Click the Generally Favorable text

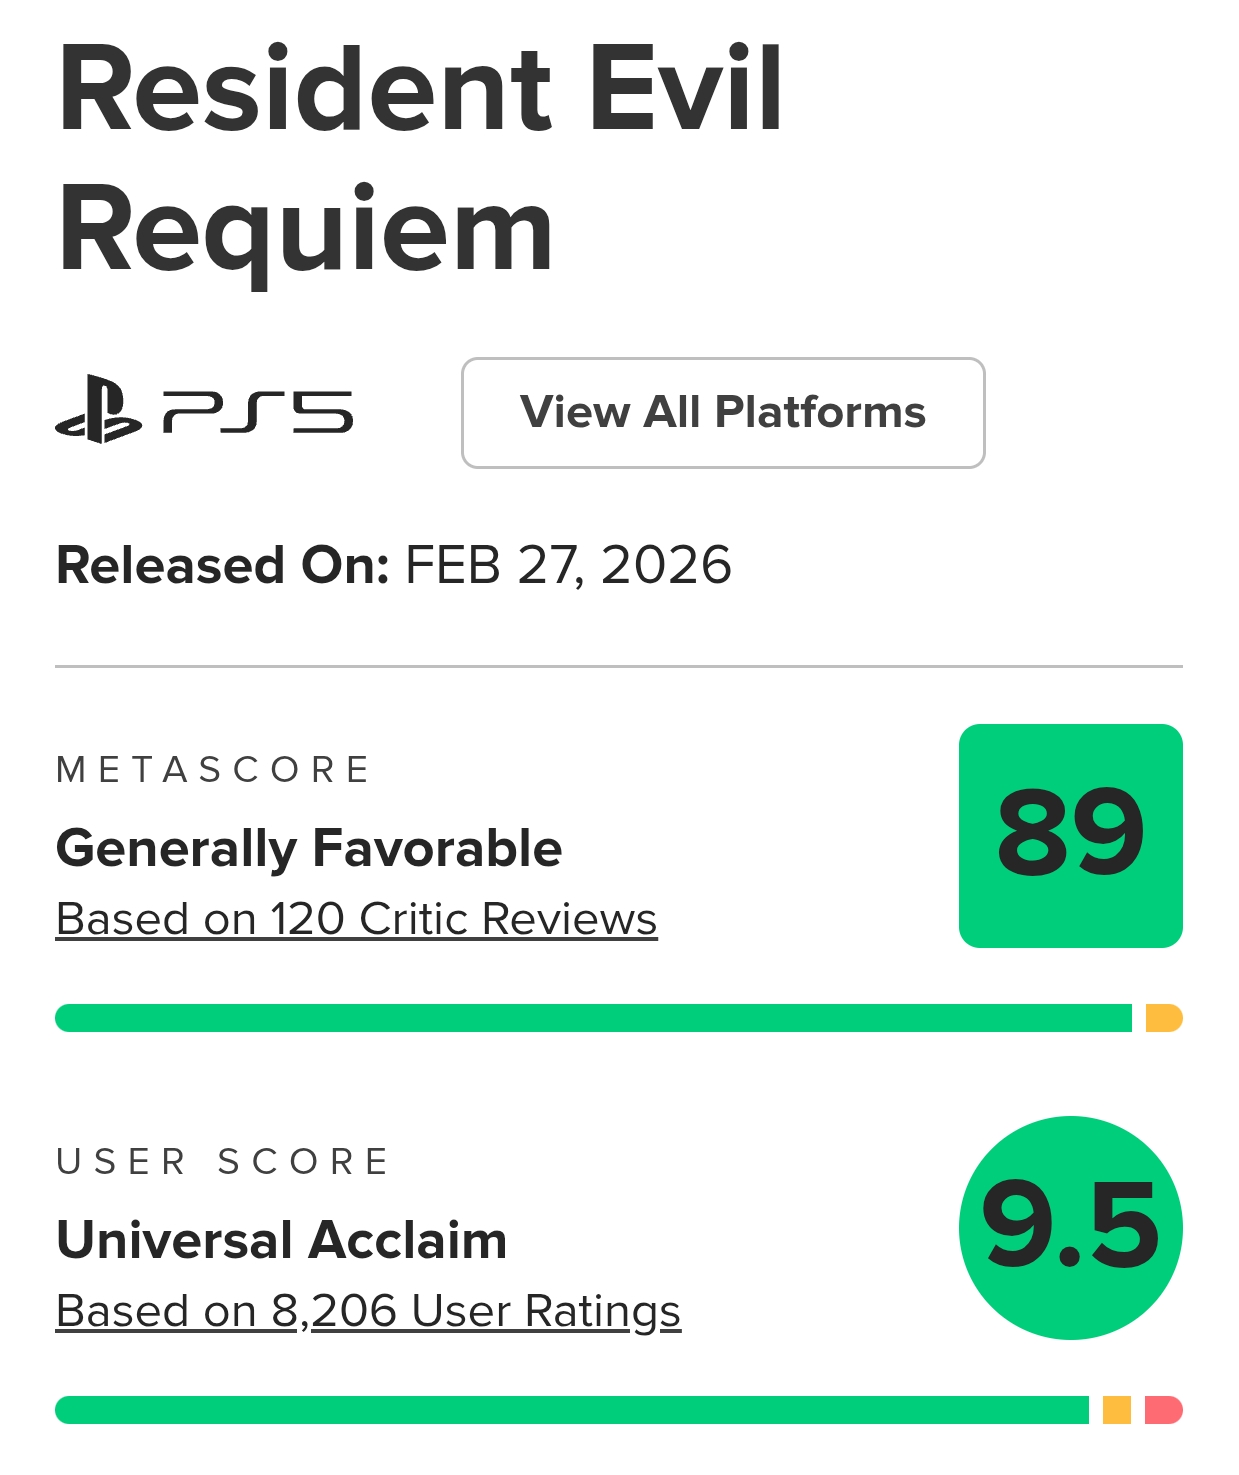pos(309,848)
